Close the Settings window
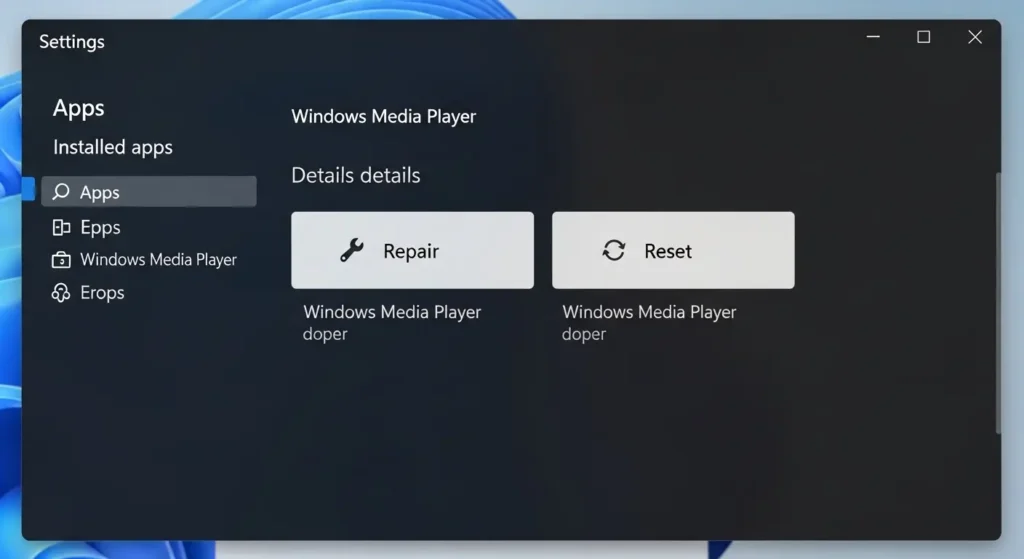 point(974,37)
